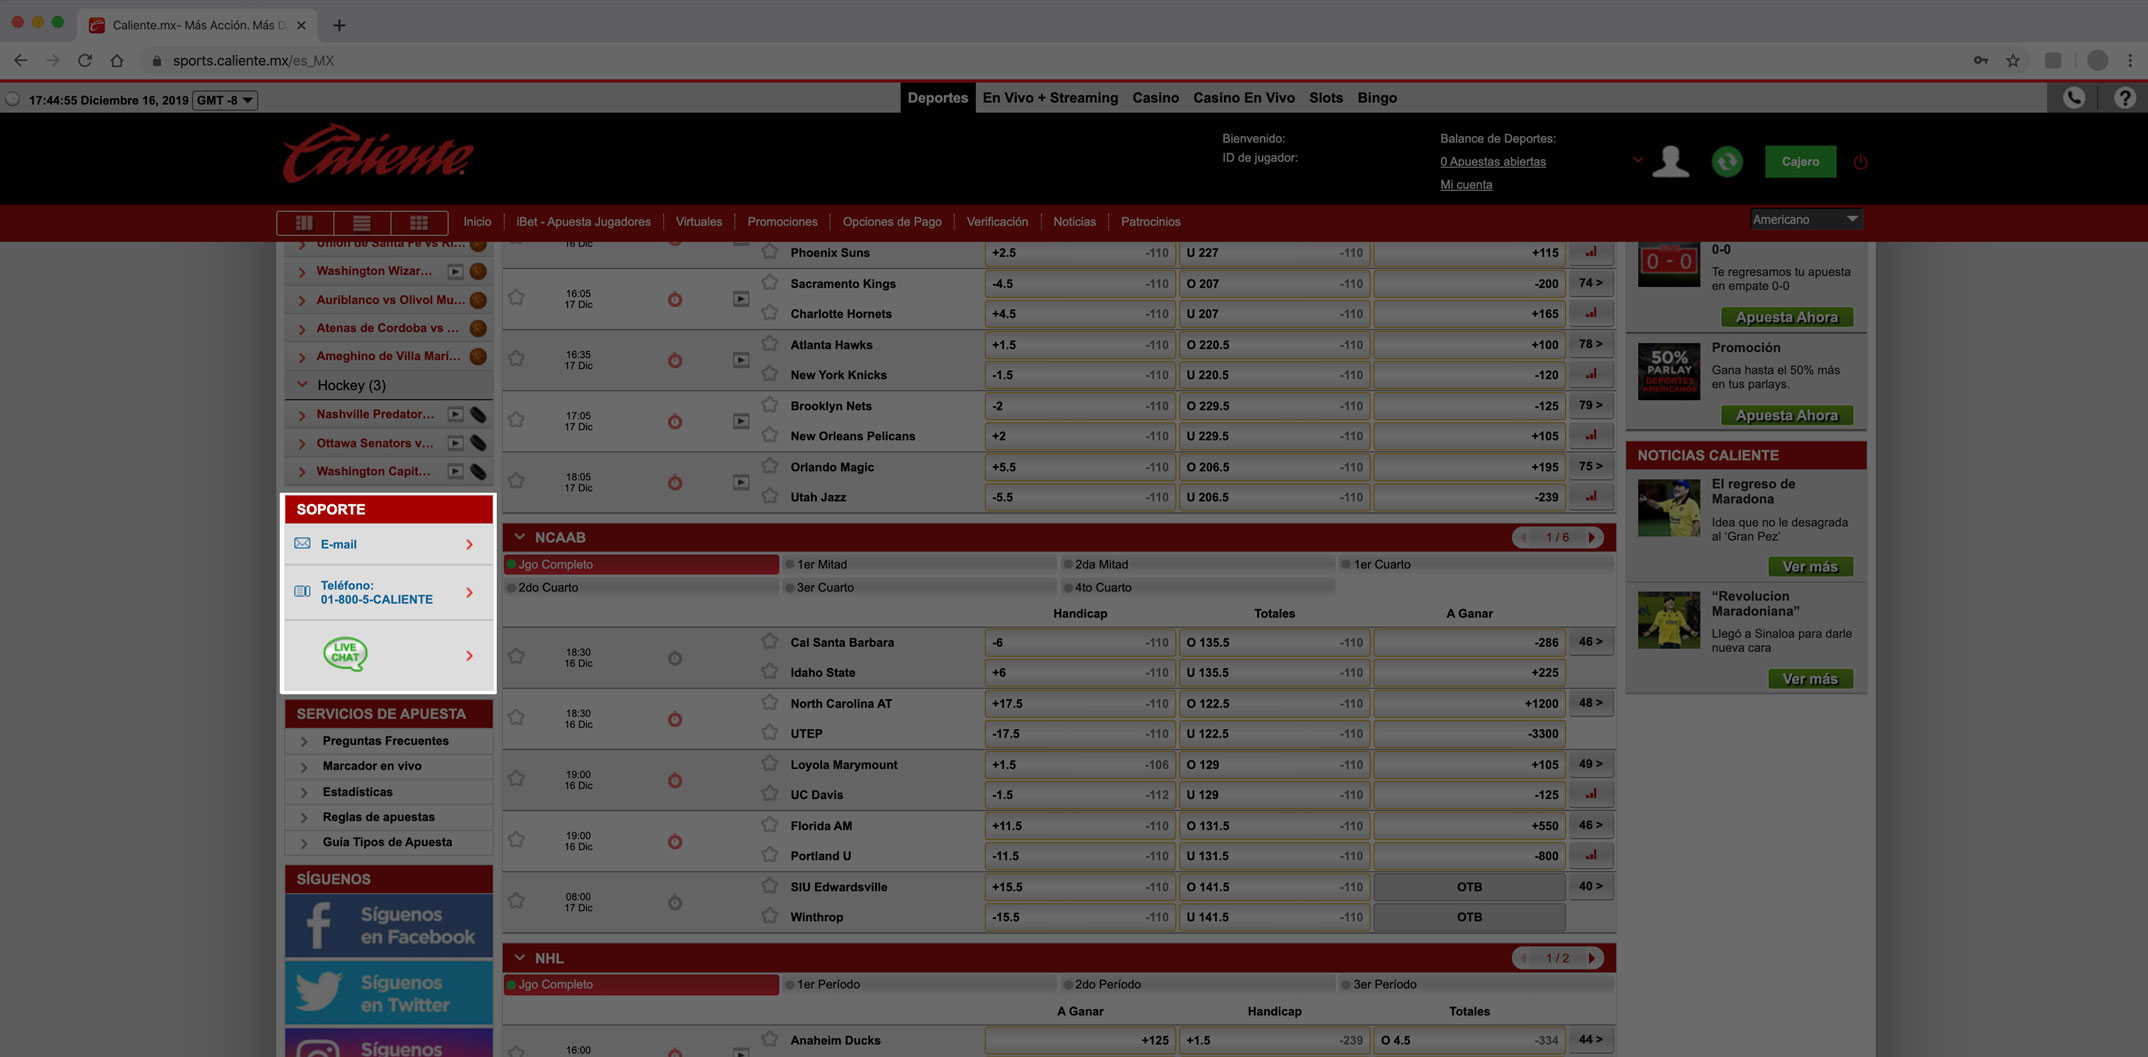Click the E-mail envelope icon in Soporte
Image resolution: width=2148 pixels, height=1057 pixels.
click(x=302, y=544)
